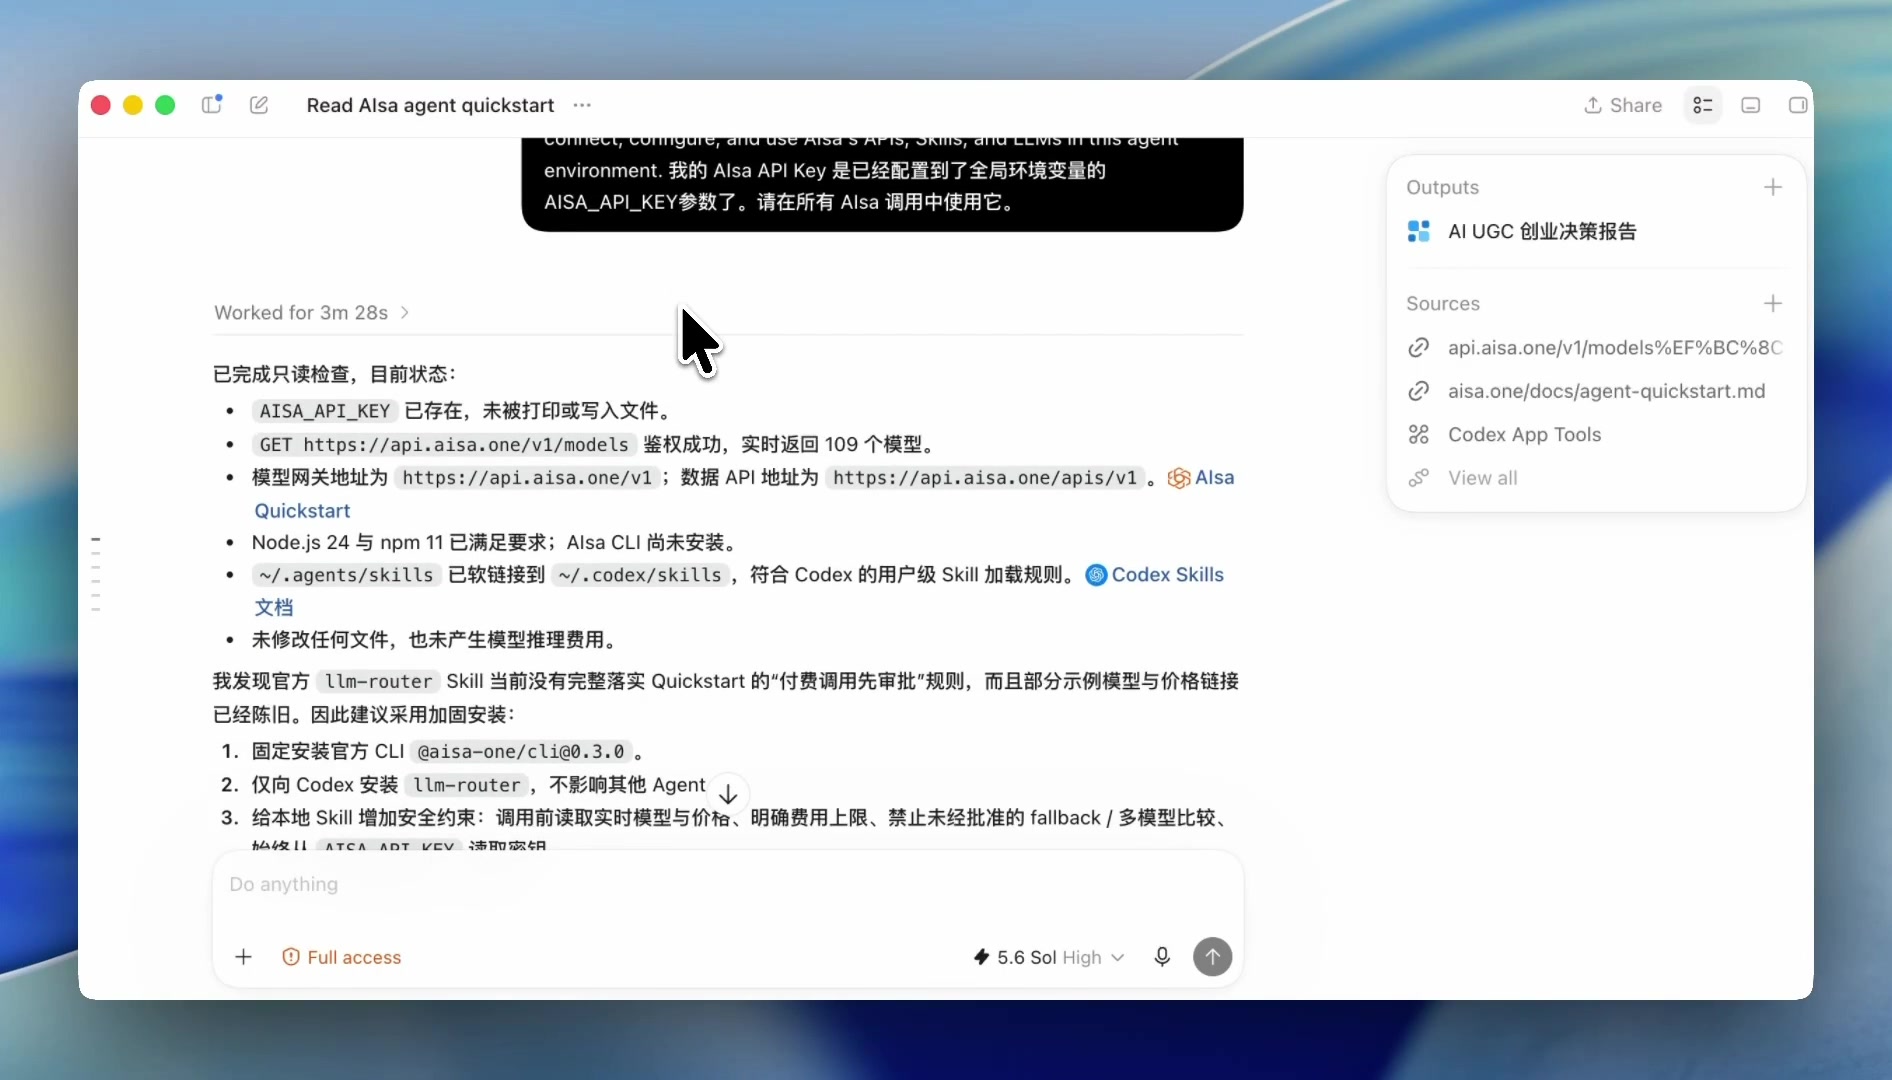
Task: Click the https://api.aisa.one/apis/v1 code chip
Action: tap(985, 477)
